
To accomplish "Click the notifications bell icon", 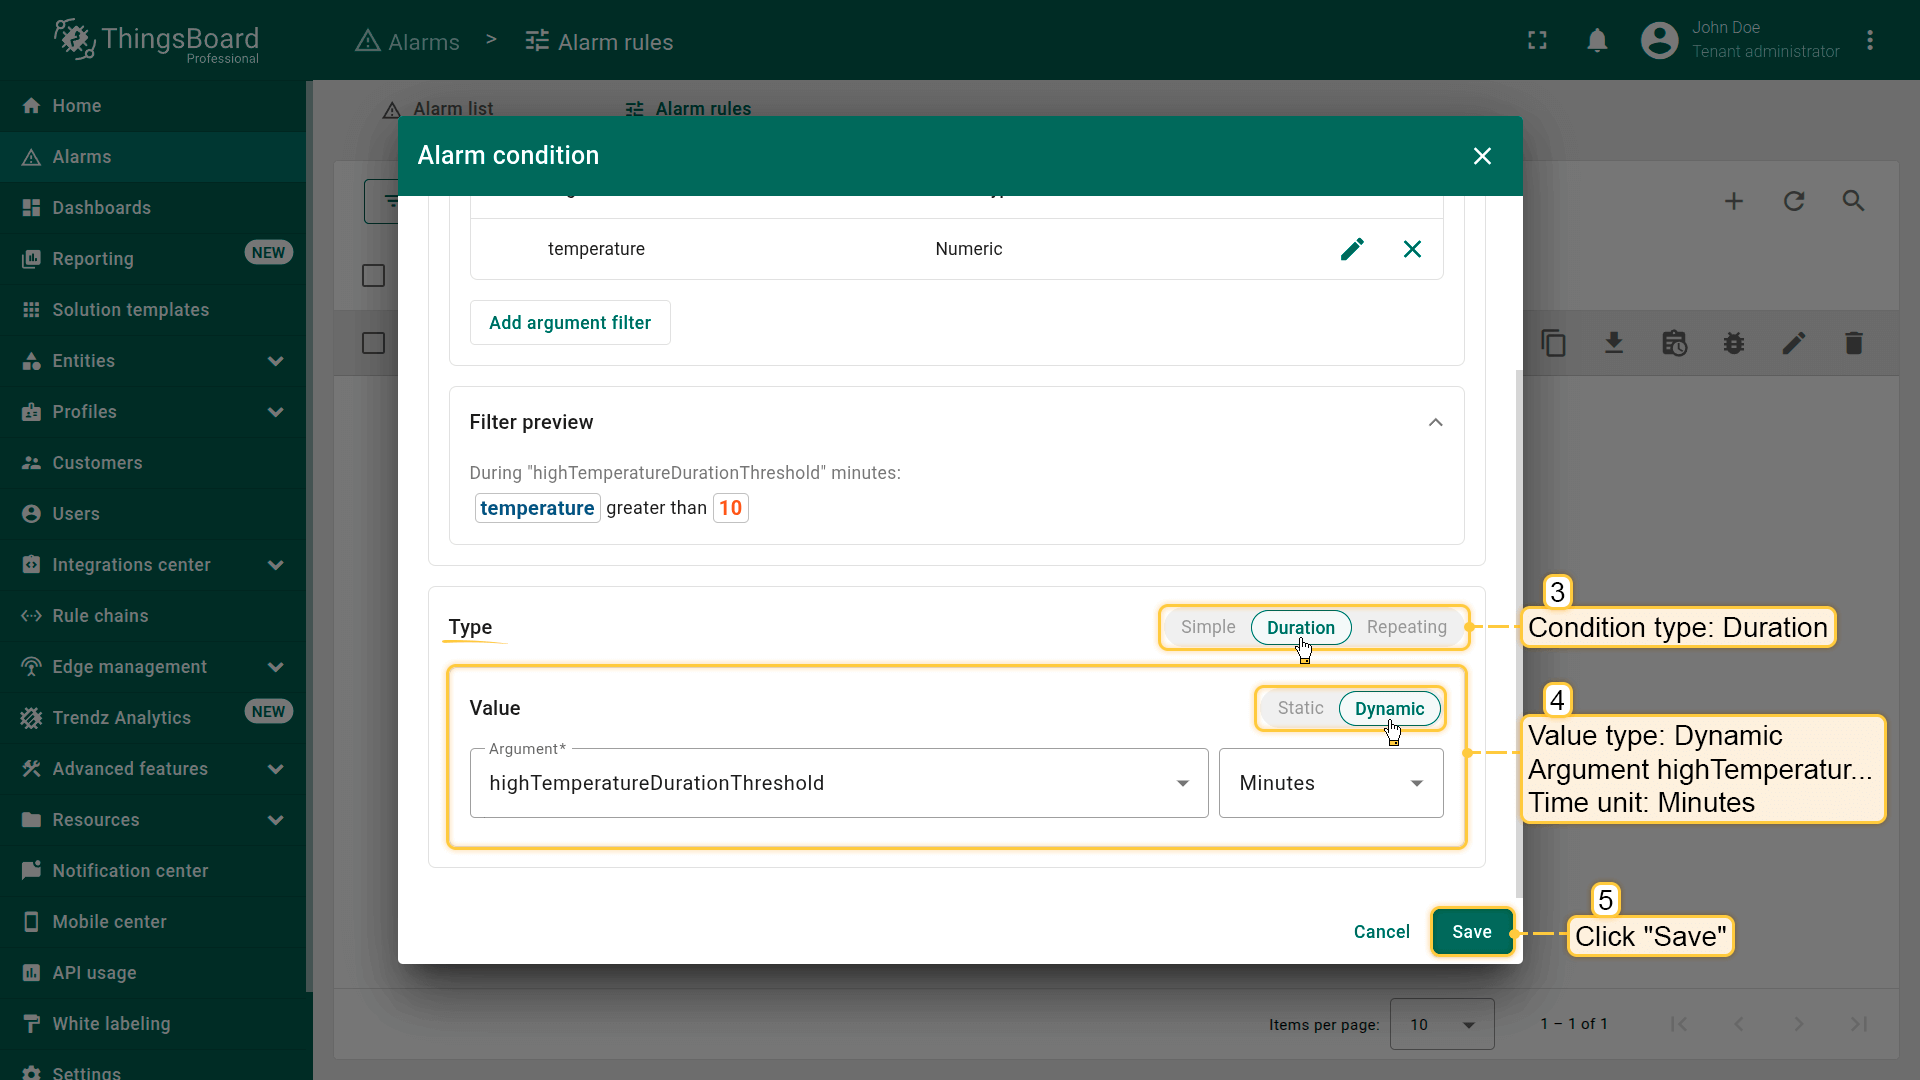I will pos(1597,41).
